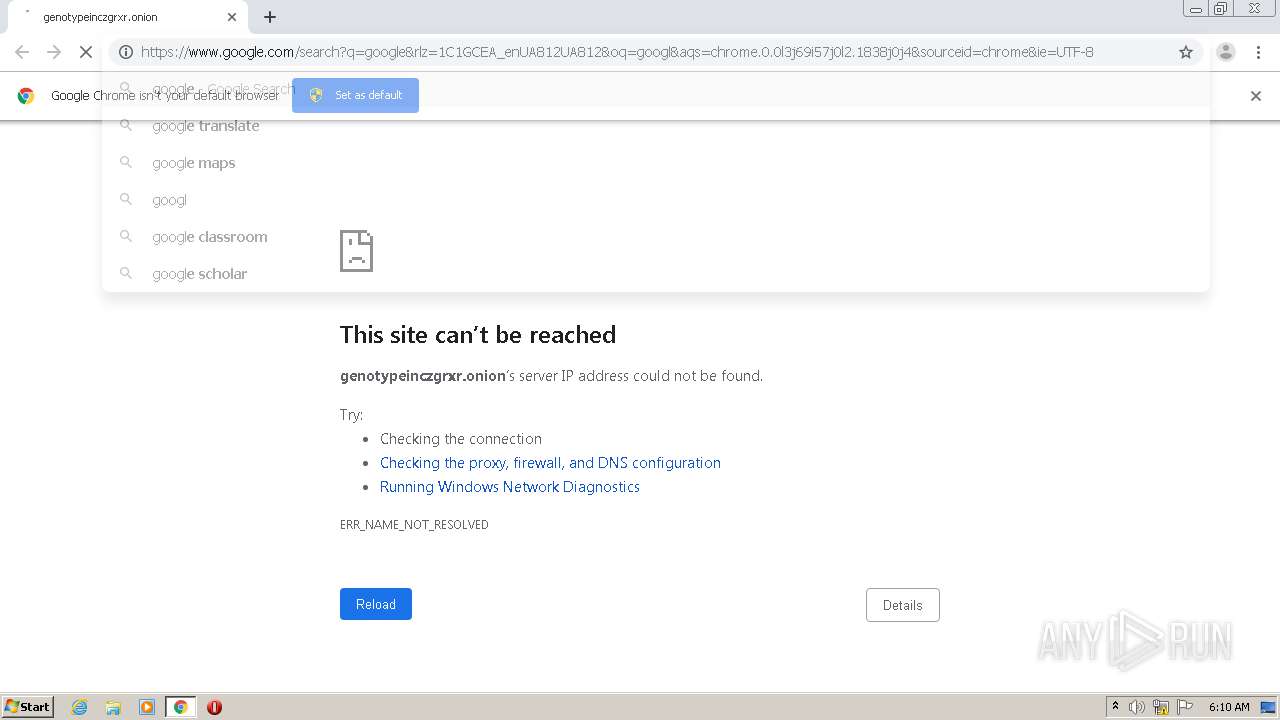Open the profile avatar menu
1280x720 pixels.
click(1226, 52)
